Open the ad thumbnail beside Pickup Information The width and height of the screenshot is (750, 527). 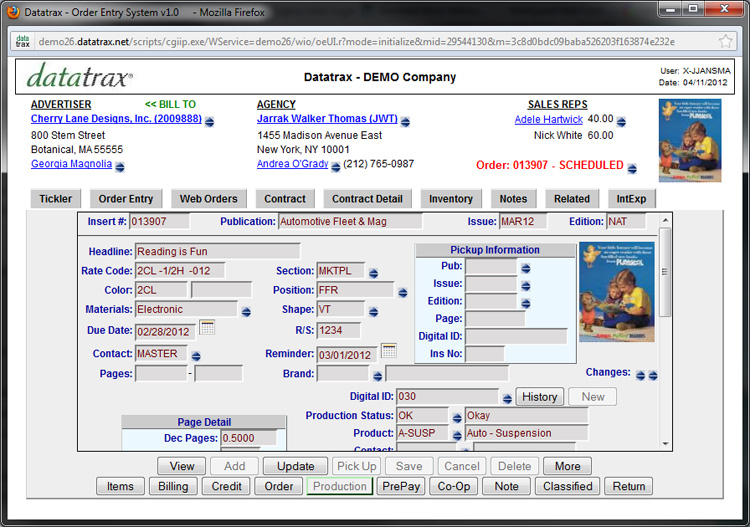(x=617, y=292)
